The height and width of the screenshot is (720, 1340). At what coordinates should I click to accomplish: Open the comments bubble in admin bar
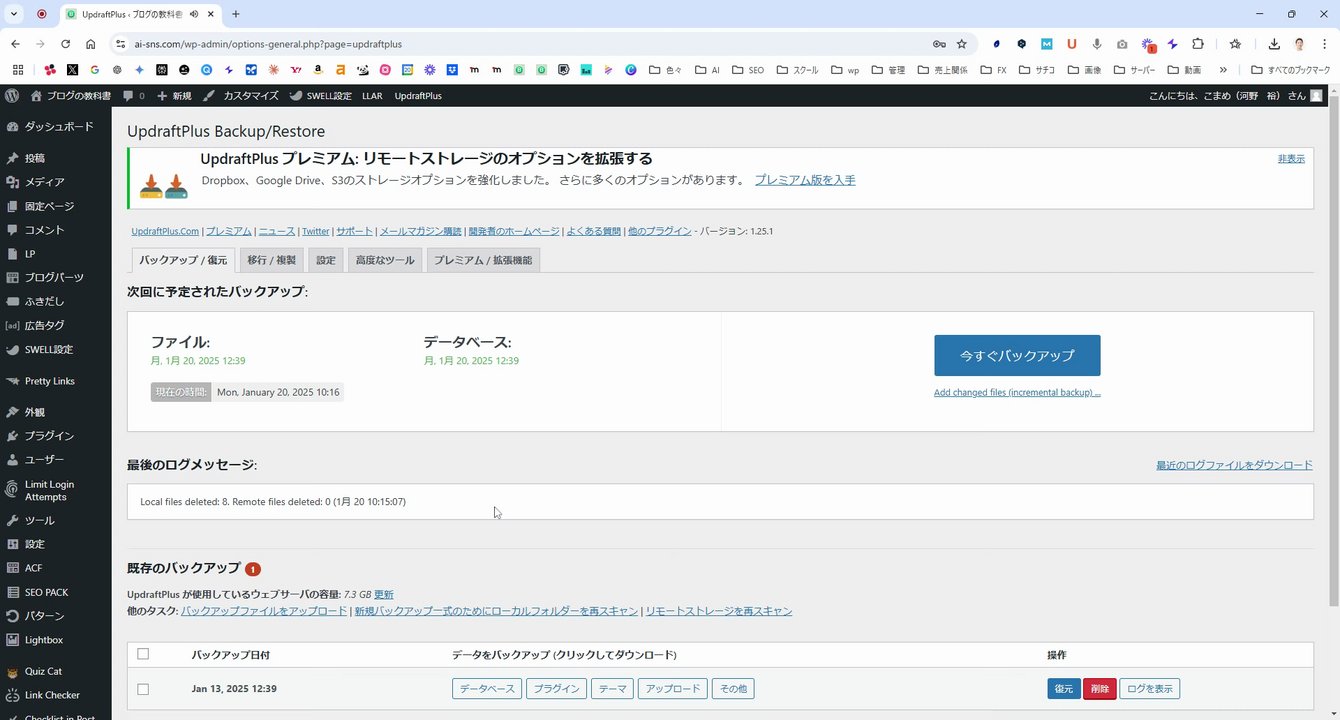point(133,96)
